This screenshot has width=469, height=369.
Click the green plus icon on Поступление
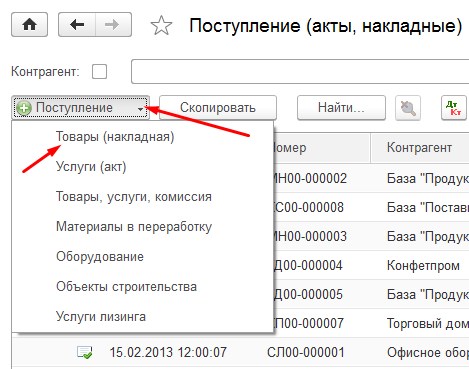24,108
